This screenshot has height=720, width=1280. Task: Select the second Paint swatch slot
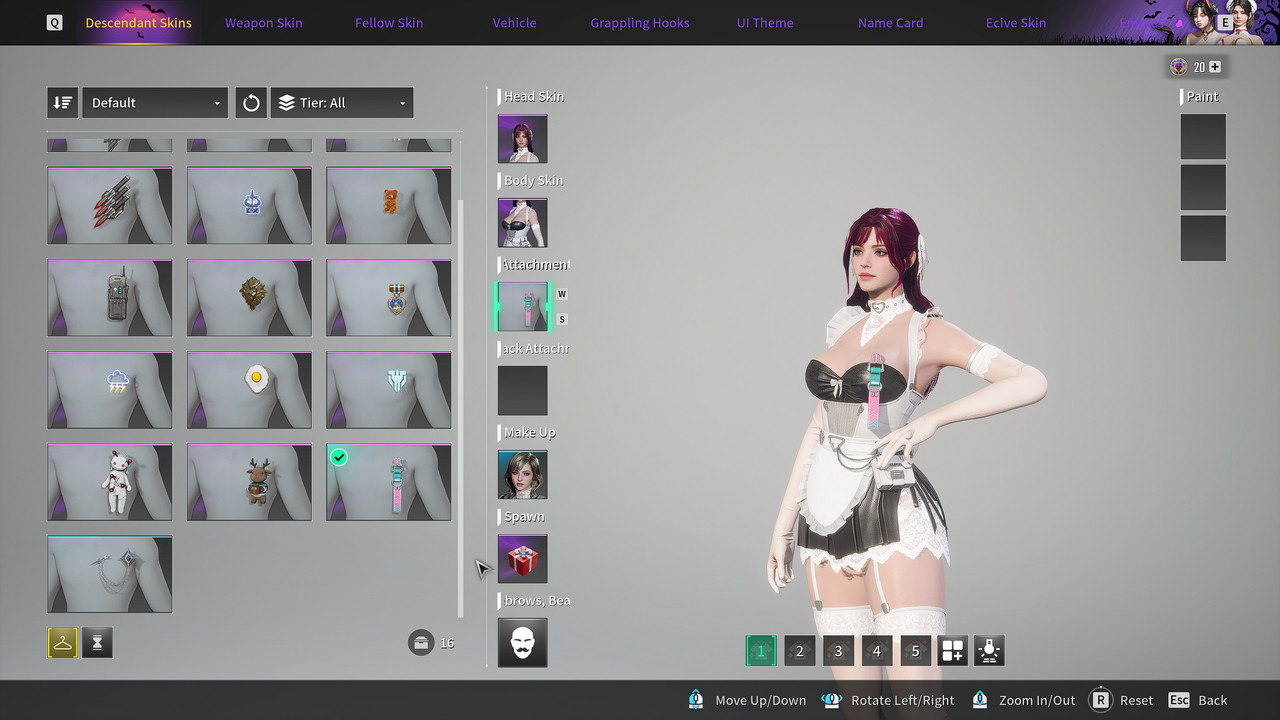click(x=1203, y=187)
